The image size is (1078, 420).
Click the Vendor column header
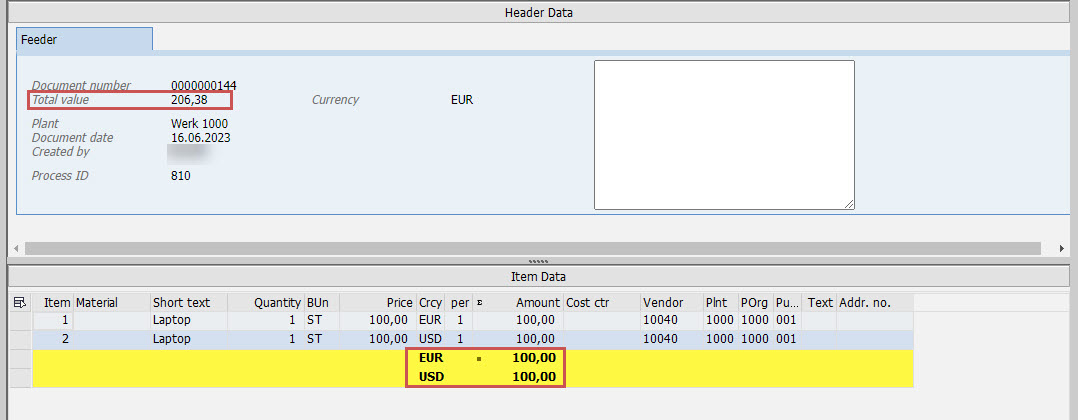(670, 302)
